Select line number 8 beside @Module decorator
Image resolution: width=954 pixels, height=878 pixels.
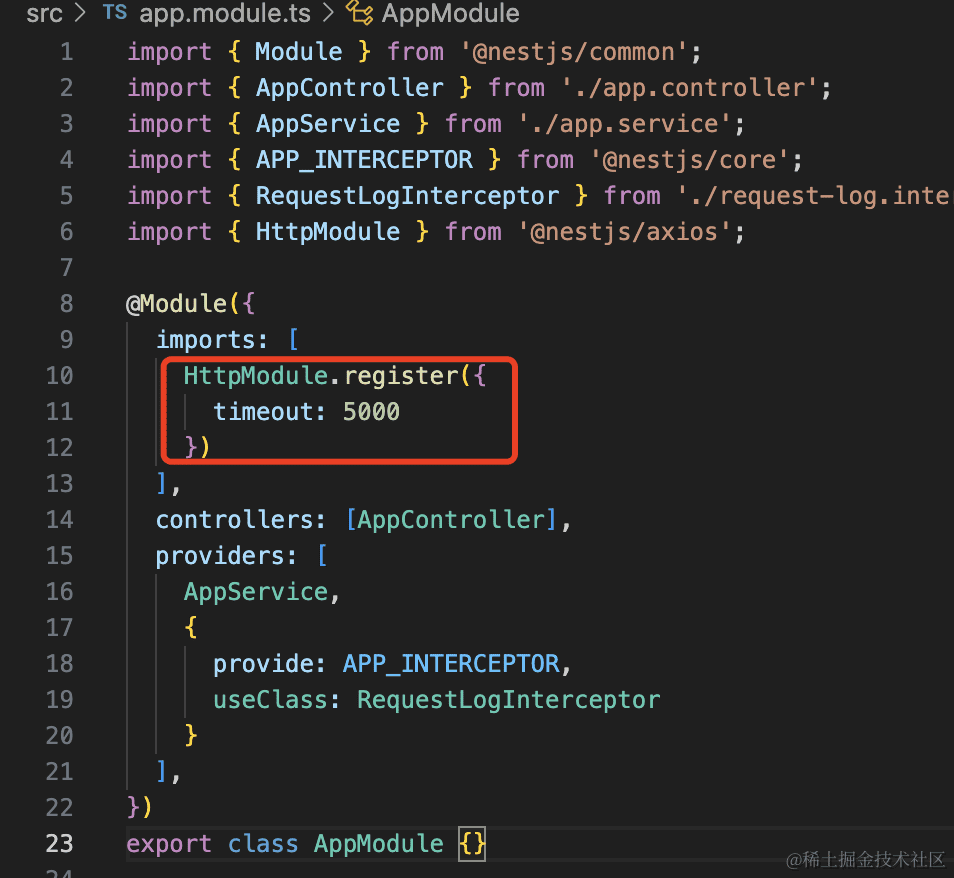[x=66, y=303]
